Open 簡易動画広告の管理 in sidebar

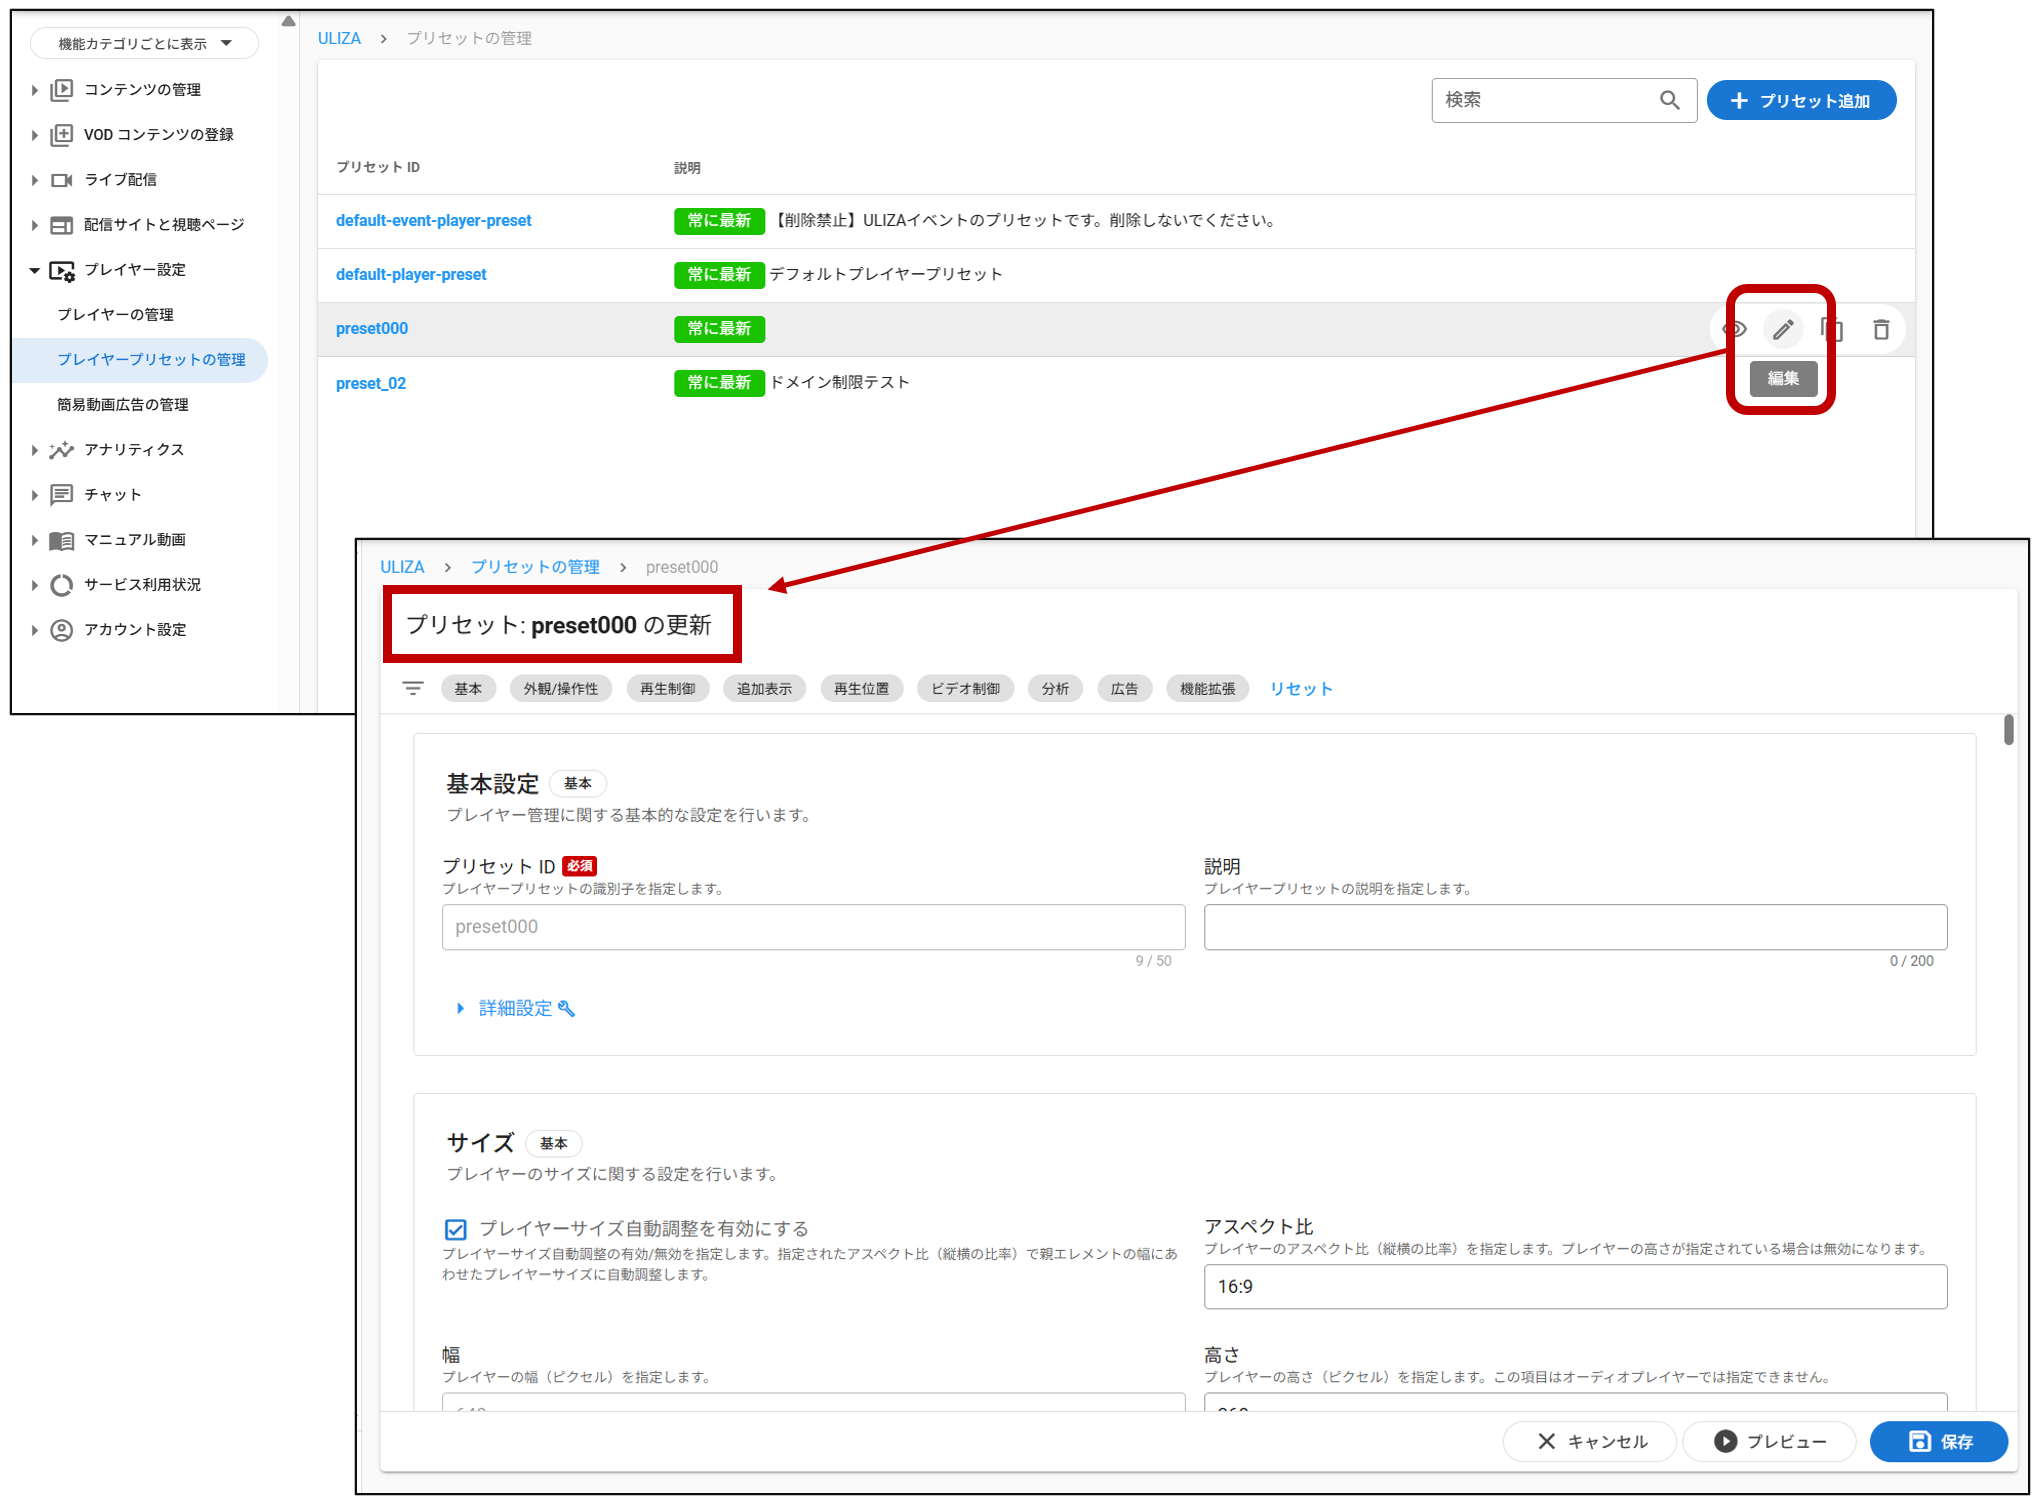tap(123, 405)
